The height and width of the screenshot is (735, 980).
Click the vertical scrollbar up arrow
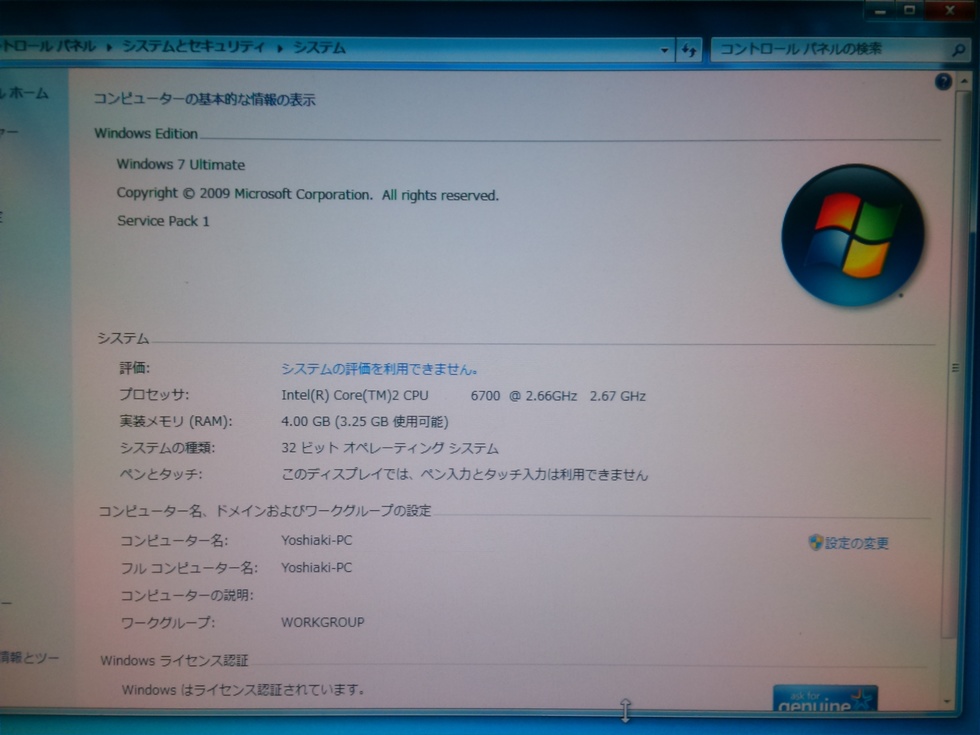964,81
